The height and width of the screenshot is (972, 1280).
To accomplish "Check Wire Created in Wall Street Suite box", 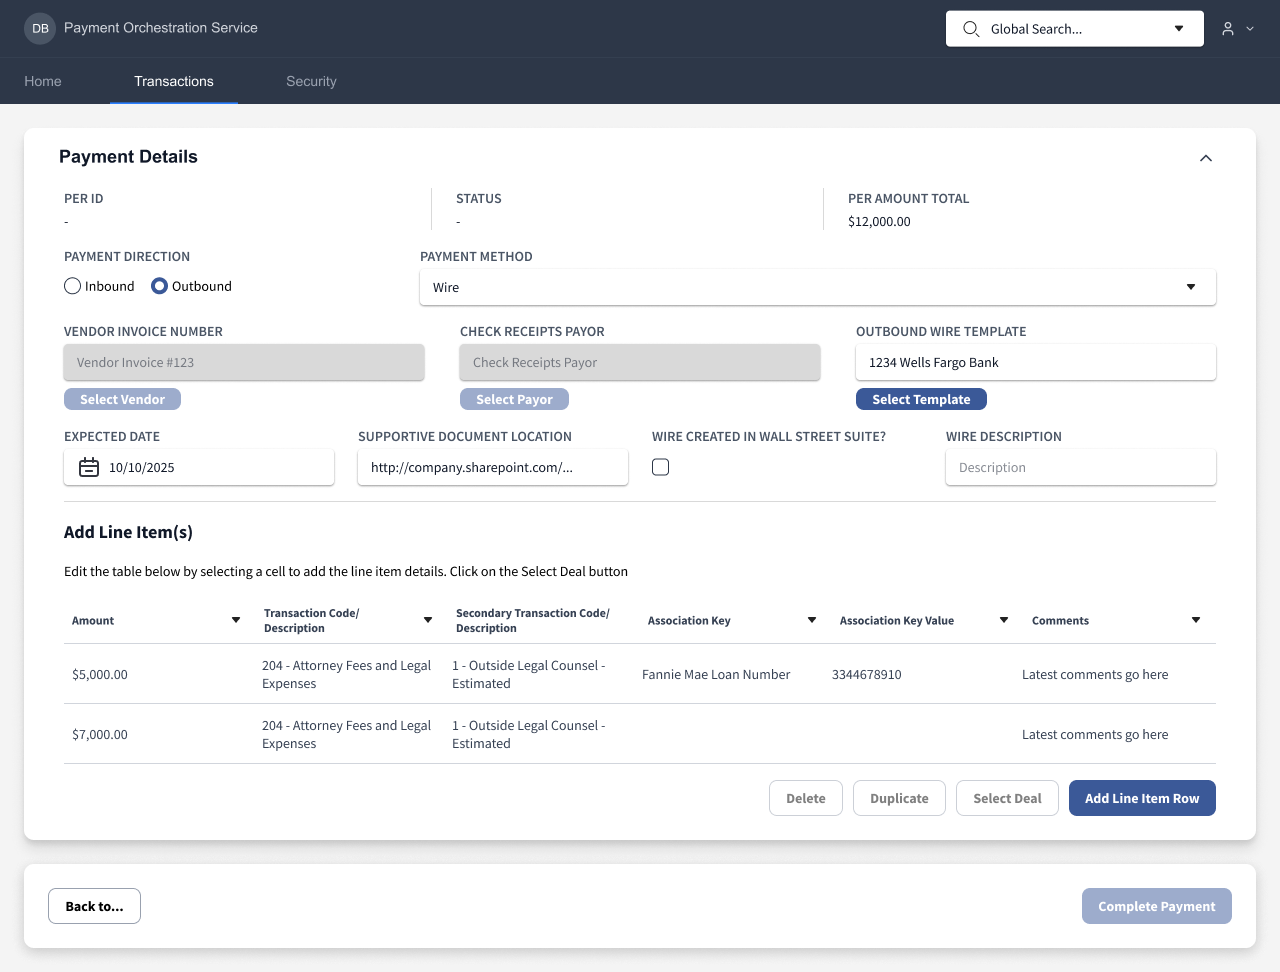I will 661,467.
